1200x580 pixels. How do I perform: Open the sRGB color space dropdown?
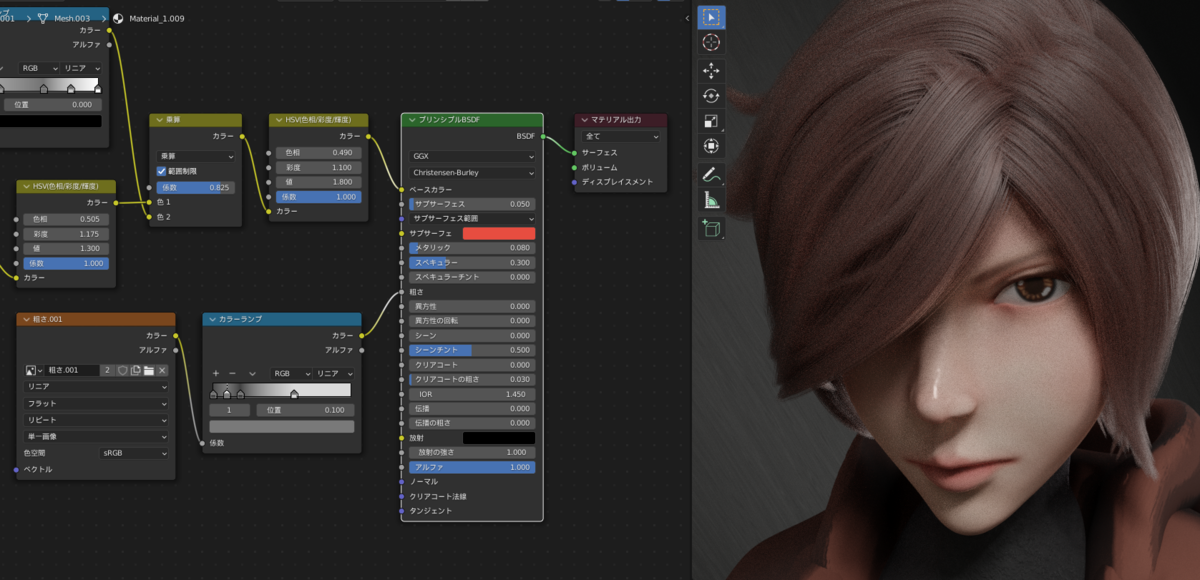pyautogui.click(x=134, y=453)
